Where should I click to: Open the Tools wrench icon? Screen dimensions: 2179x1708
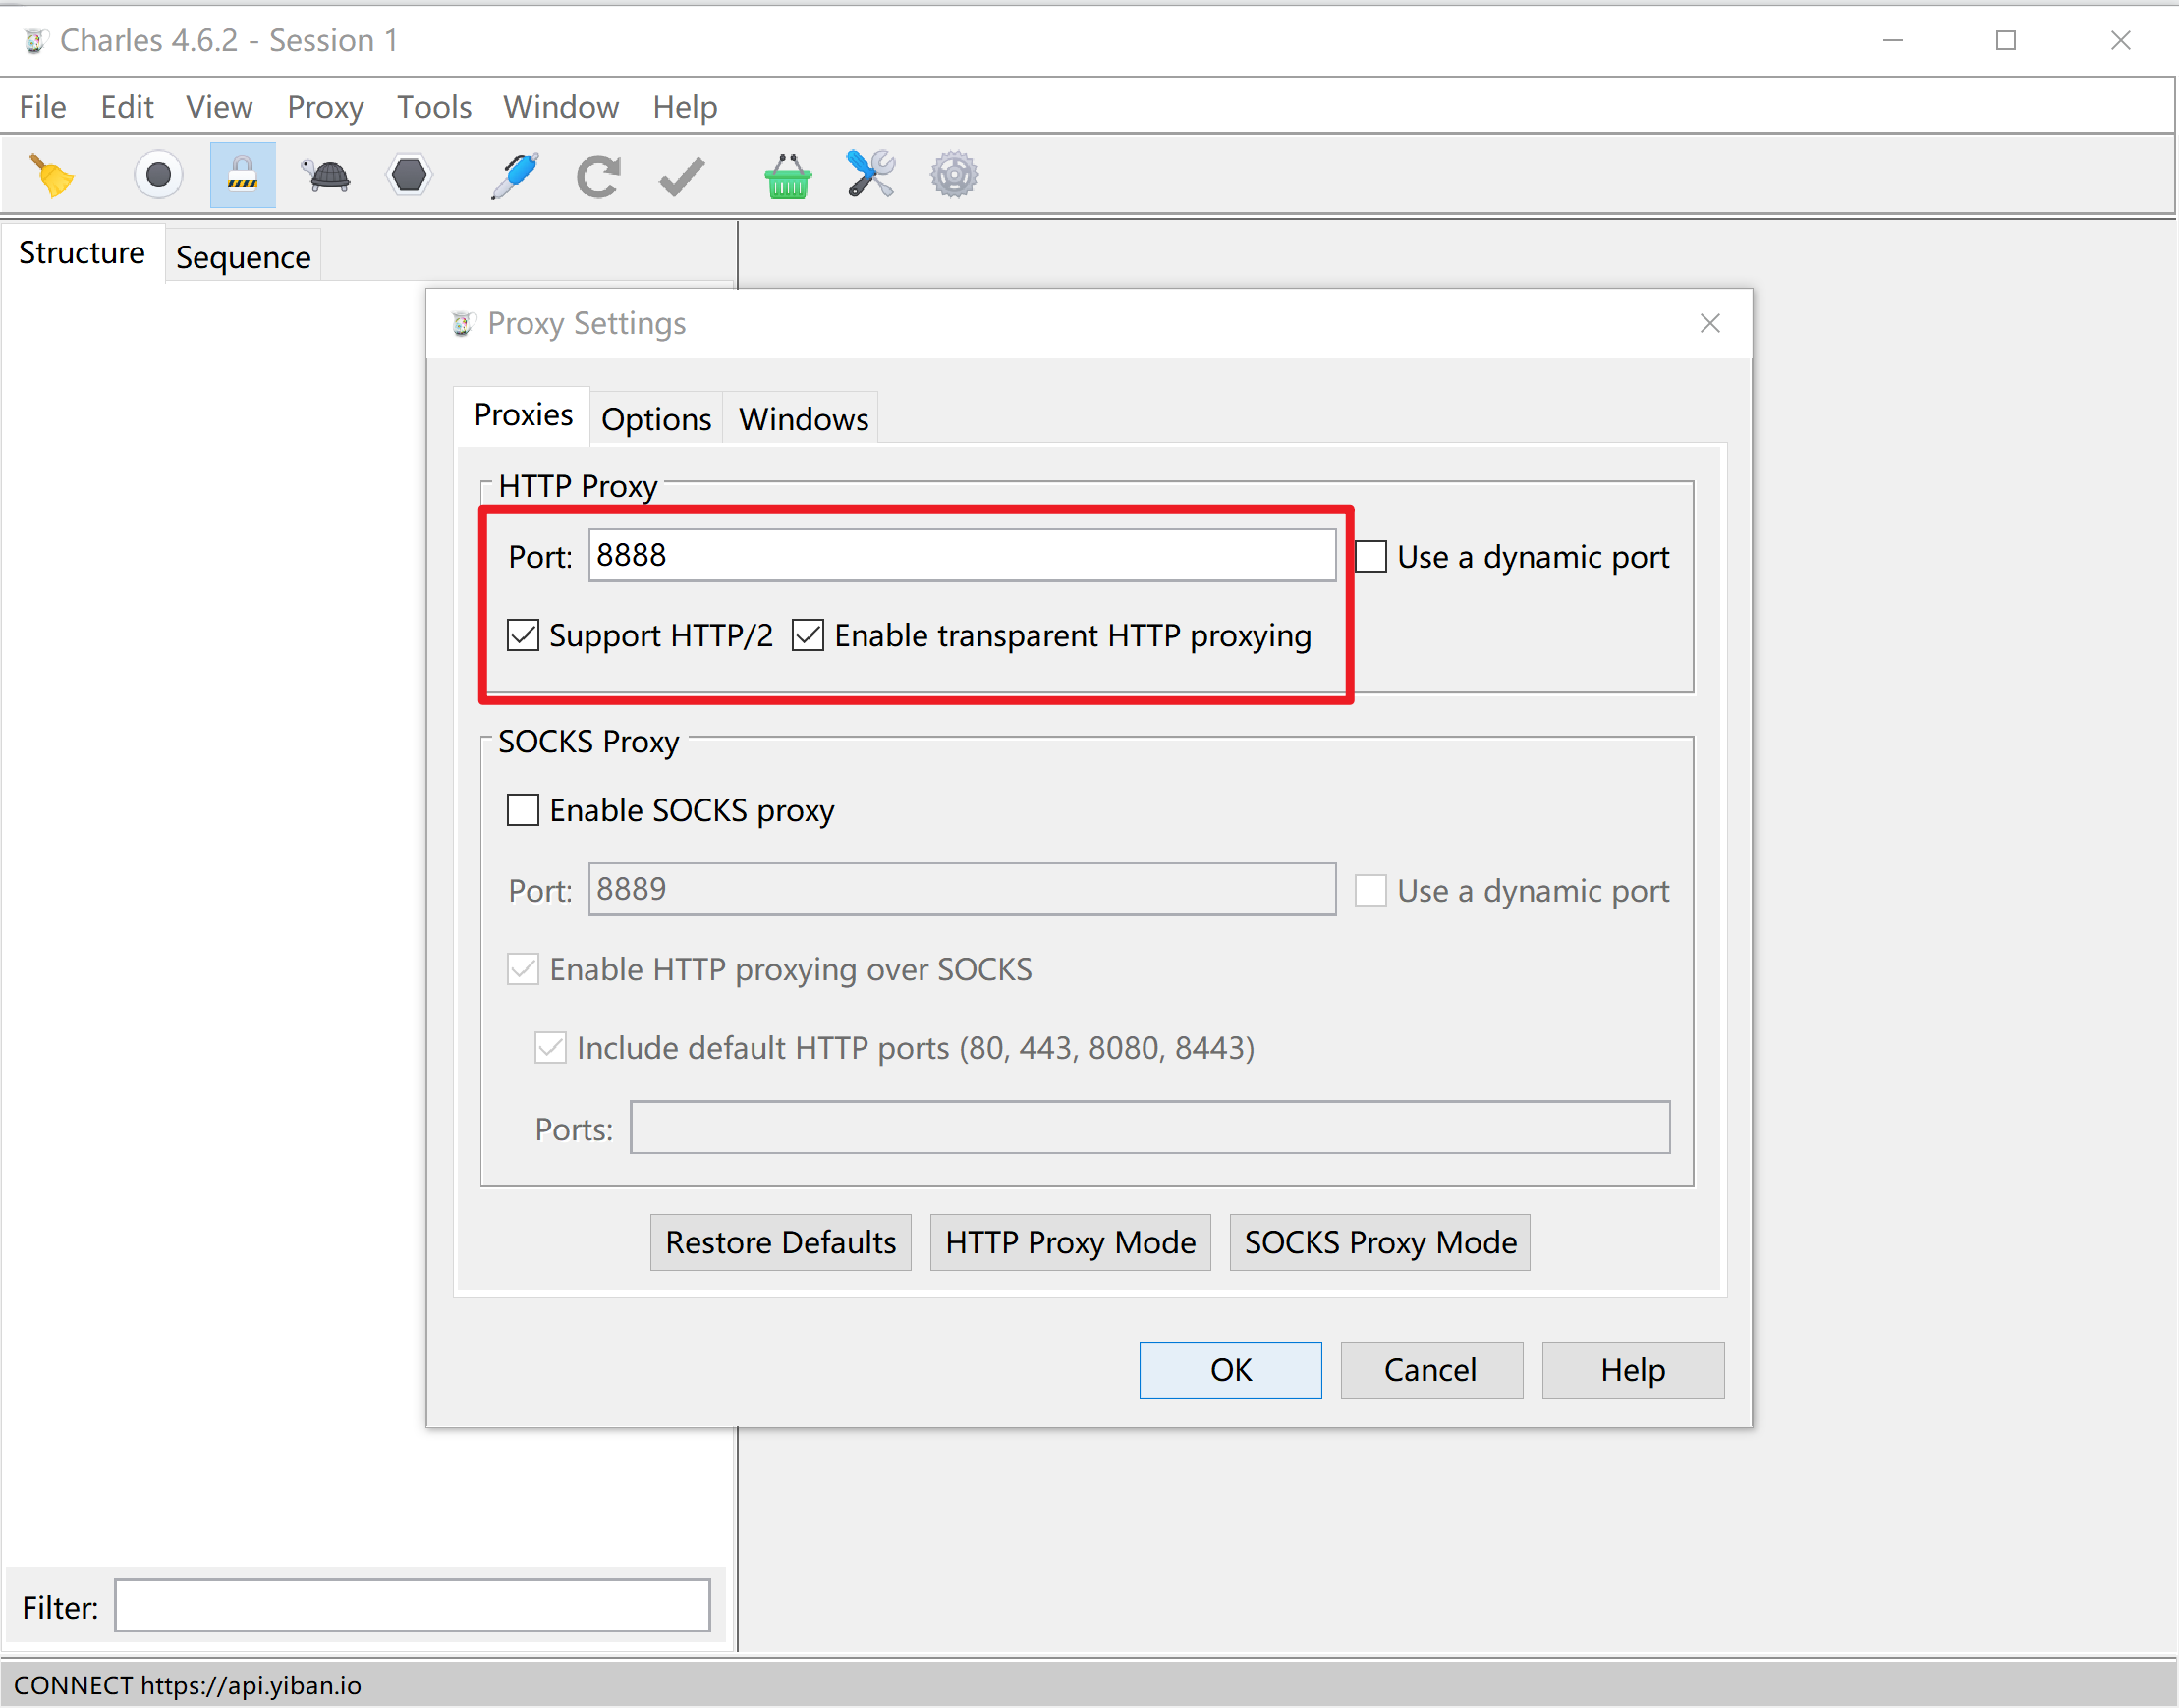tap(871, 176)
